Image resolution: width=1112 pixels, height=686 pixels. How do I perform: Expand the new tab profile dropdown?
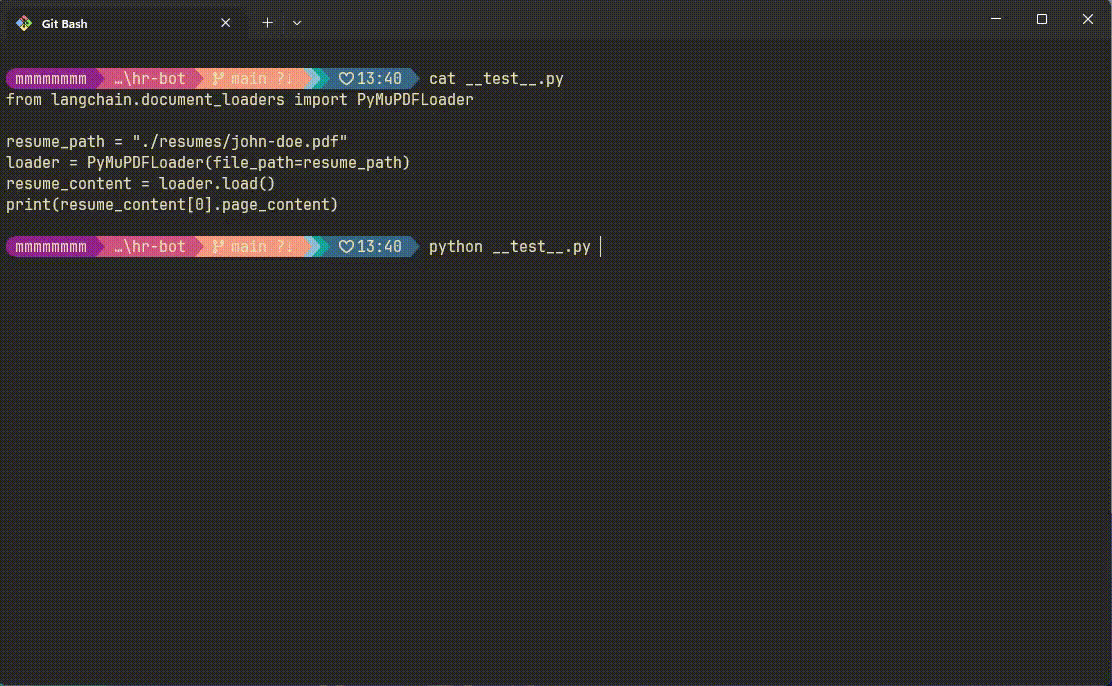[x=297, y=22]
